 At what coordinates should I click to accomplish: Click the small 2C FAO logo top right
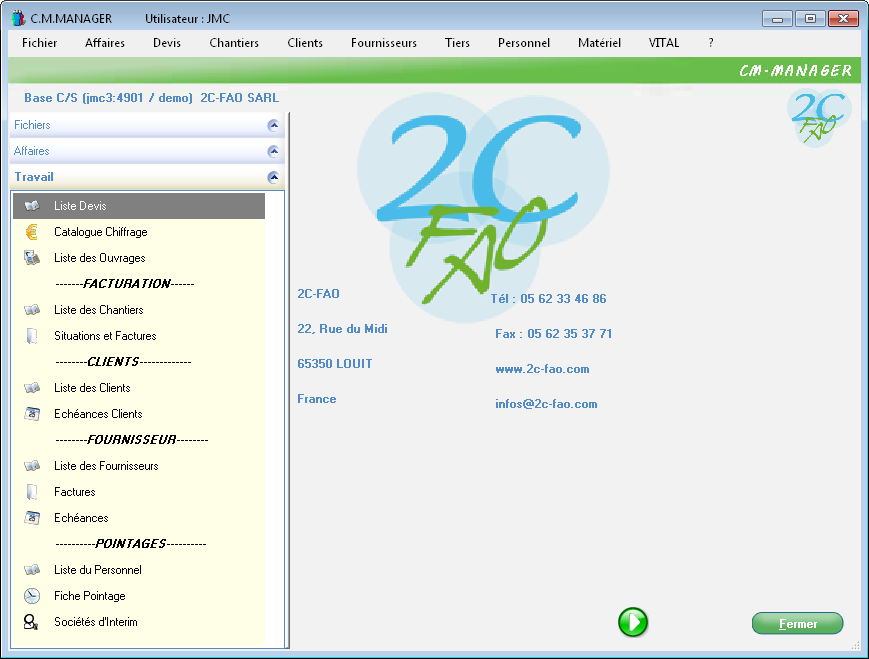[x=819, y=118]
